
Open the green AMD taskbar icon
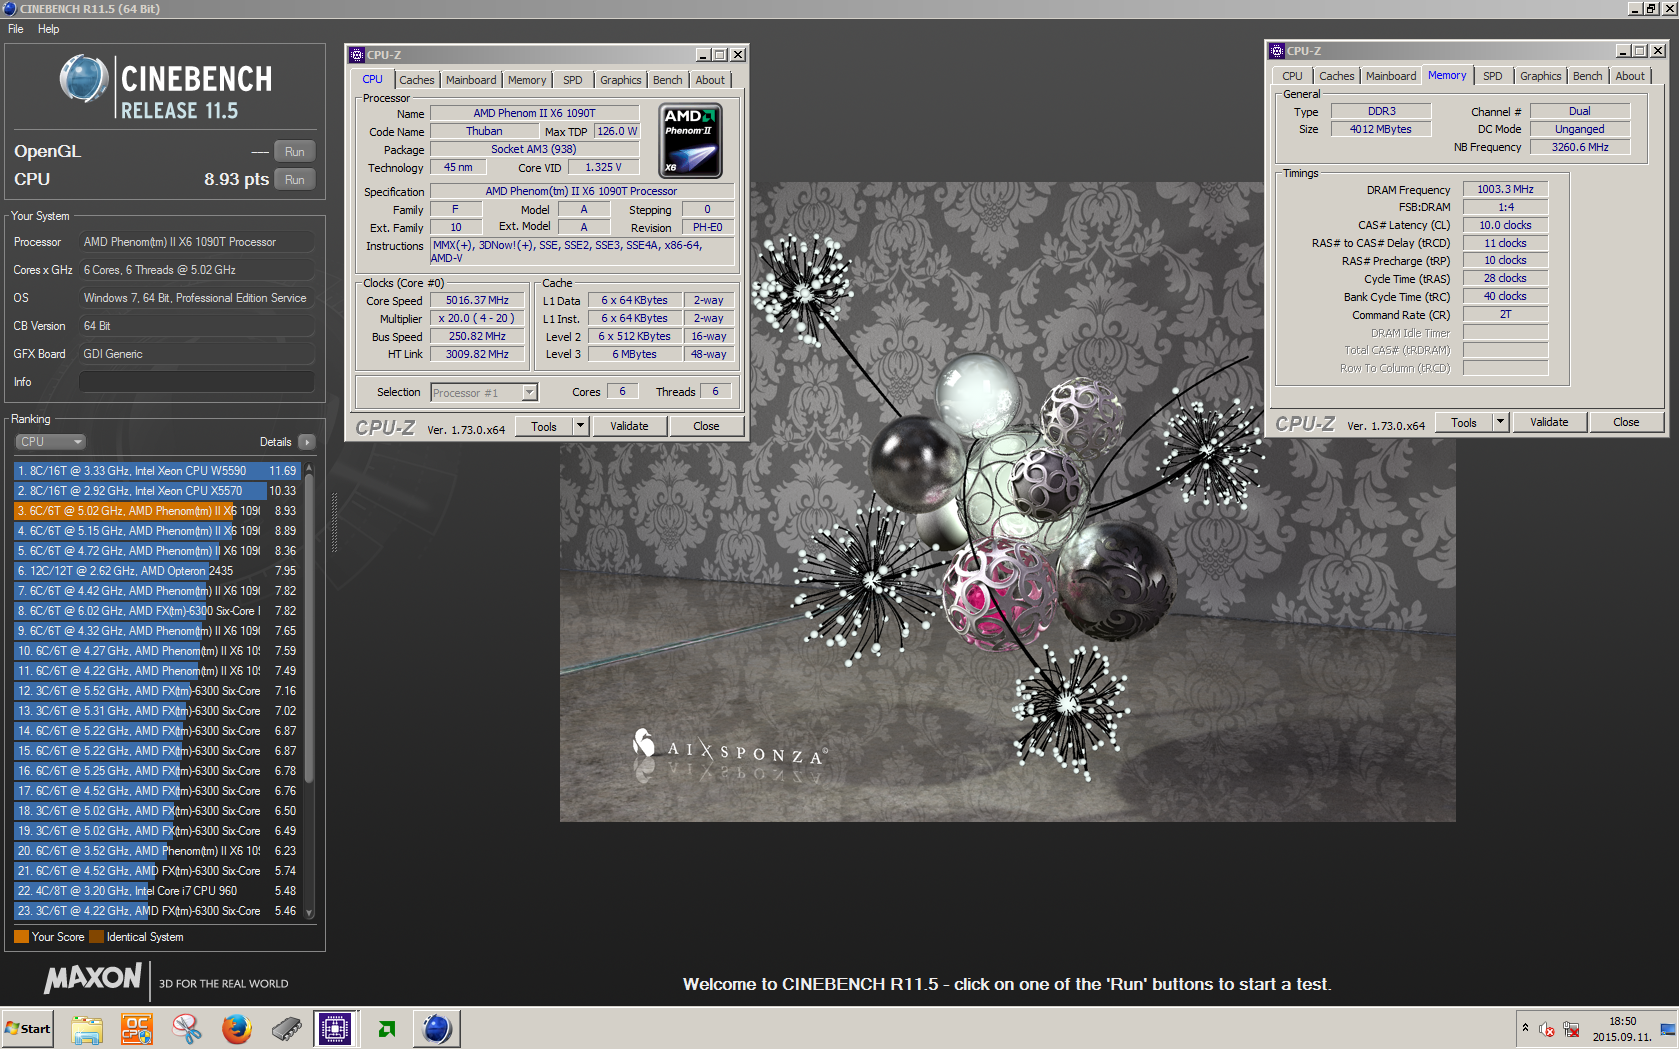(x=387, y=1028)
